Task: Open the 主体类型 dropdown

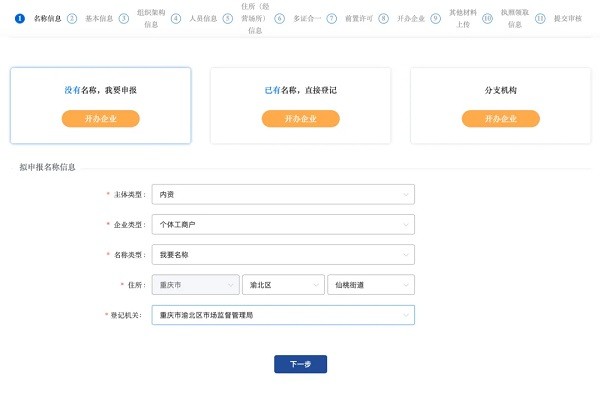Action: coord(283,194)
